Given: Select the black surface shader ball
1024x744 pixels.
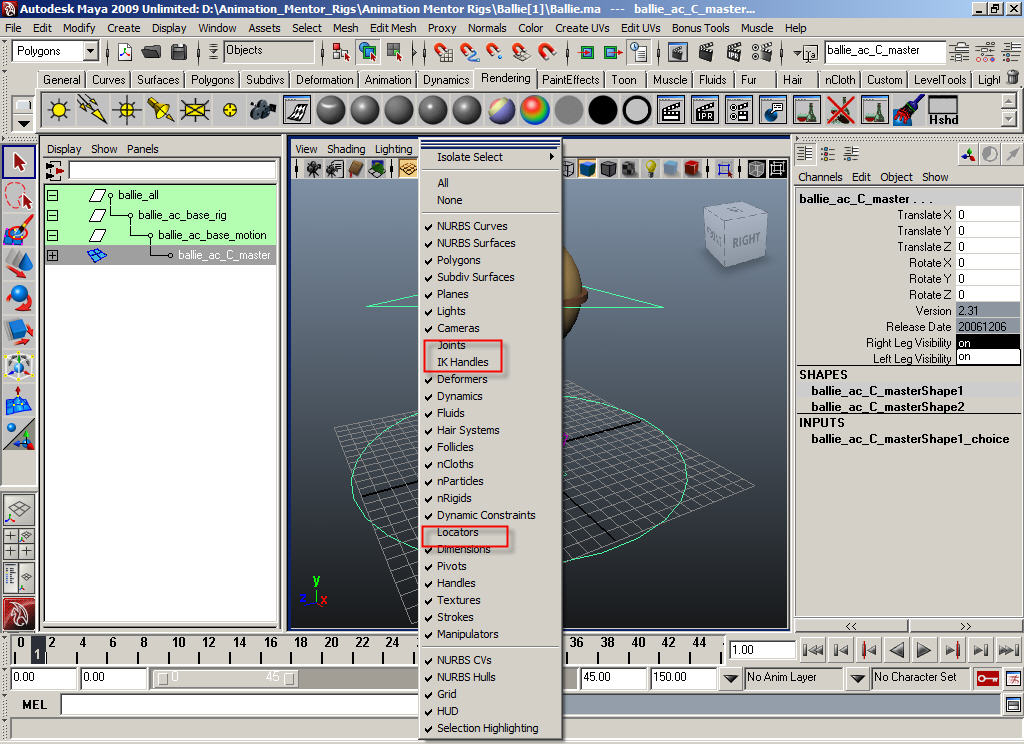Looking at the screenshot, I should [603, 110].
